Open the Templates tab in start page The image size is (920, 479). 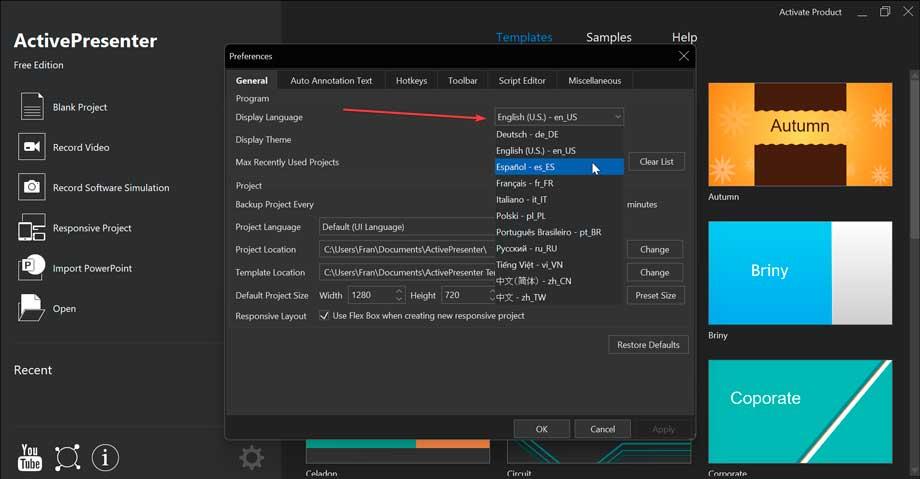[524, 37]
